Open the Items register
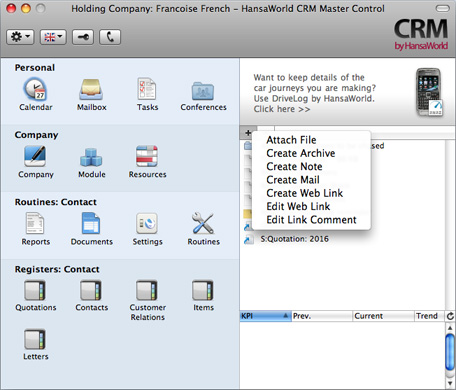This screenshot has height=390, width=456. 203,290
